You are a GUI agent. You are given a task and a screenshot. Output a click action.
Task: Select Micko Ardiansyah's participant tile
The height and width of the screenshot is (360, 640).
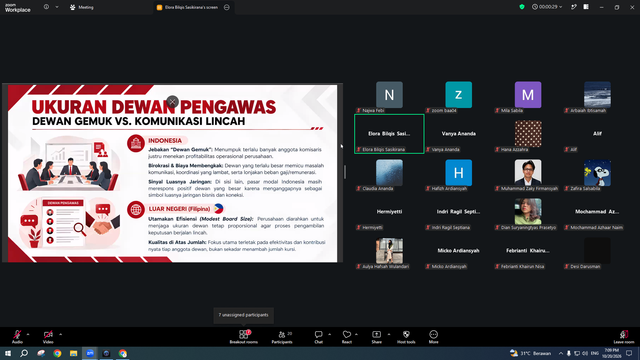pos(459,251)
